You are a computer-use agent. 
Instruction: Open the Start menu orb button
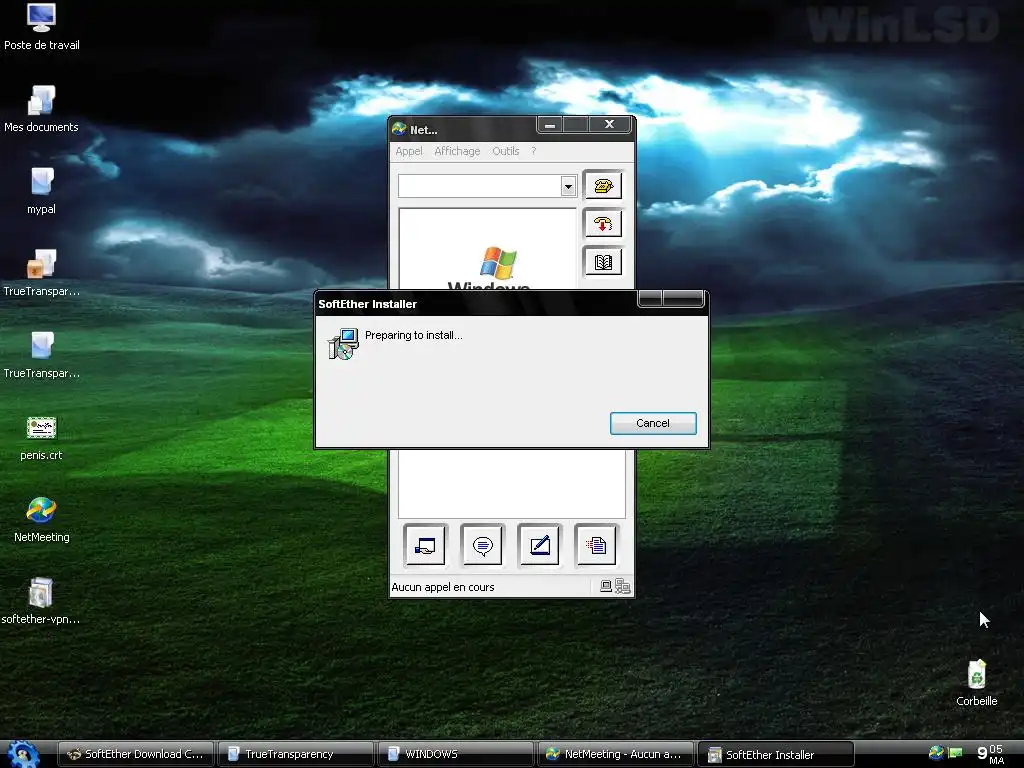[x=23, y=754]
